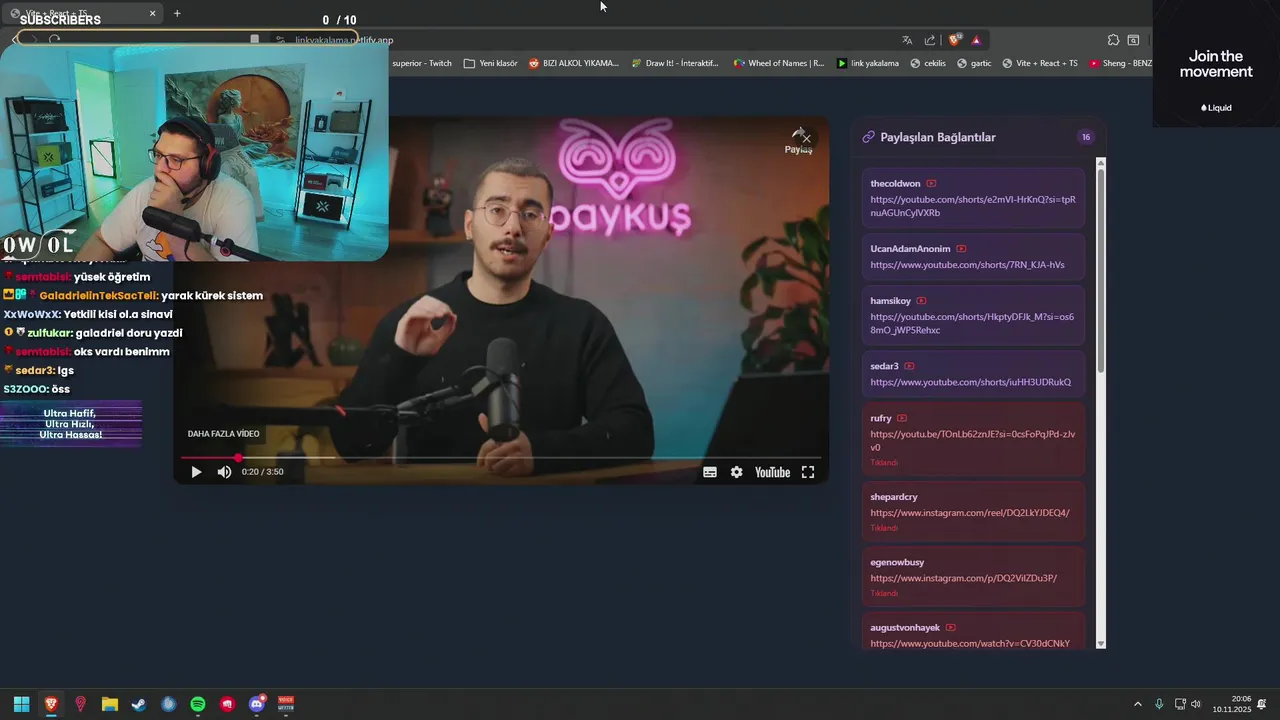Click the DAHA FAZLA VİDEO label
The image size is (1280, 720).
[223, 434]
